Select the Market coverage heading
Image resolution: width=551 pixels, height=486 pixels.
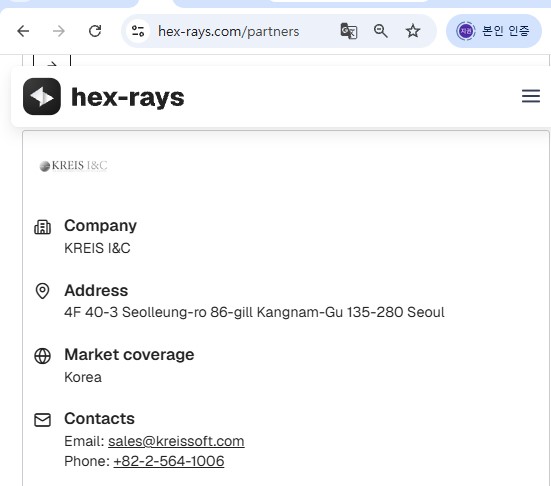[x=129, y=355]
